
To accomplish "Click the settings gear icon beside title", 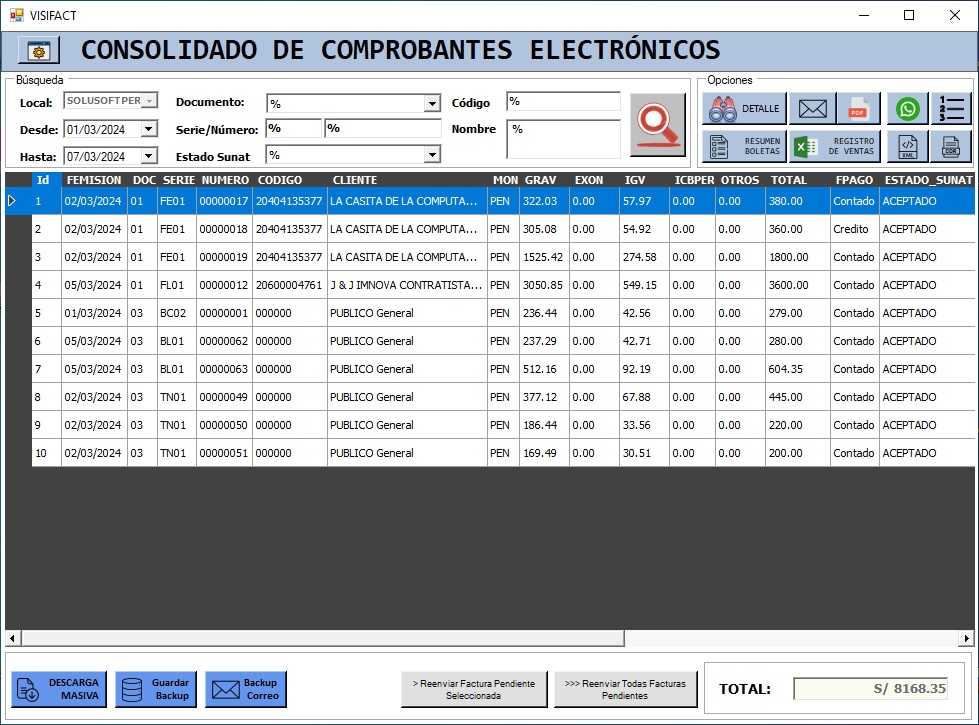I will [39, 50].
